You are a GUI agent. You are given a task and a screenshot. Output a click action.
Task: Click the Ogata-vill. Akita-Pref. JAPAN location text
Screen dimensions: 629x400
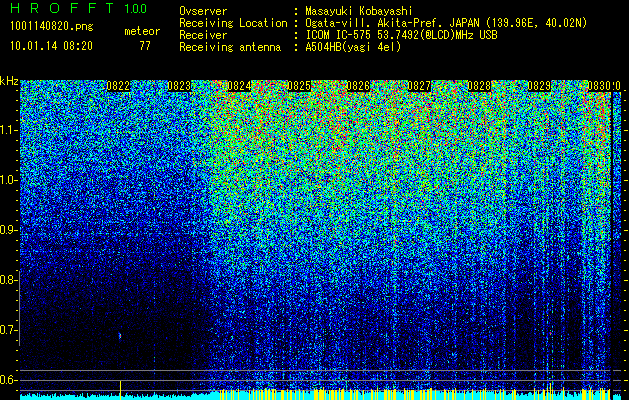(x=446, y=23)
